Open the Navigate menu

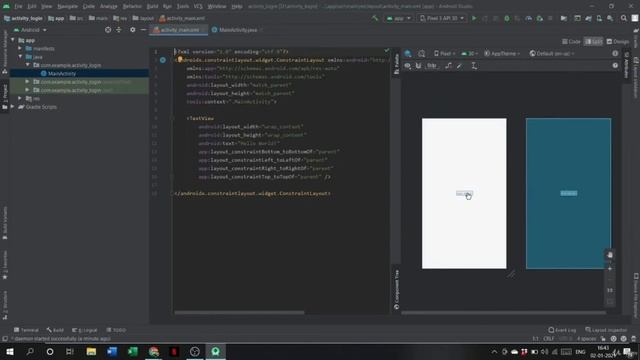[x=67, y=7]
